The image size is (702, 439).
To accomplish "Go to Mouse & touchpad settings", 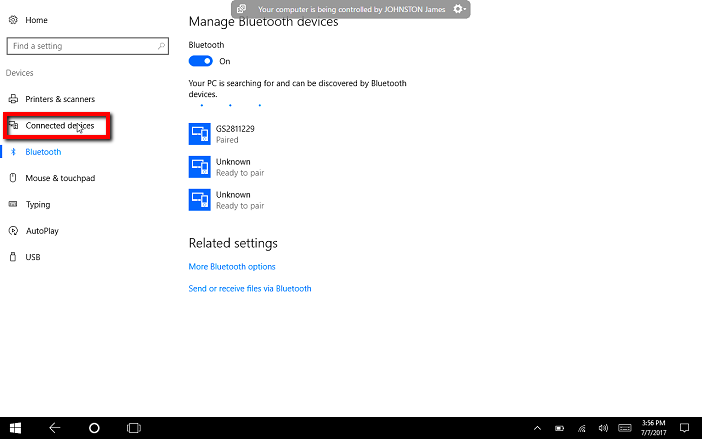I will point(59,178).
